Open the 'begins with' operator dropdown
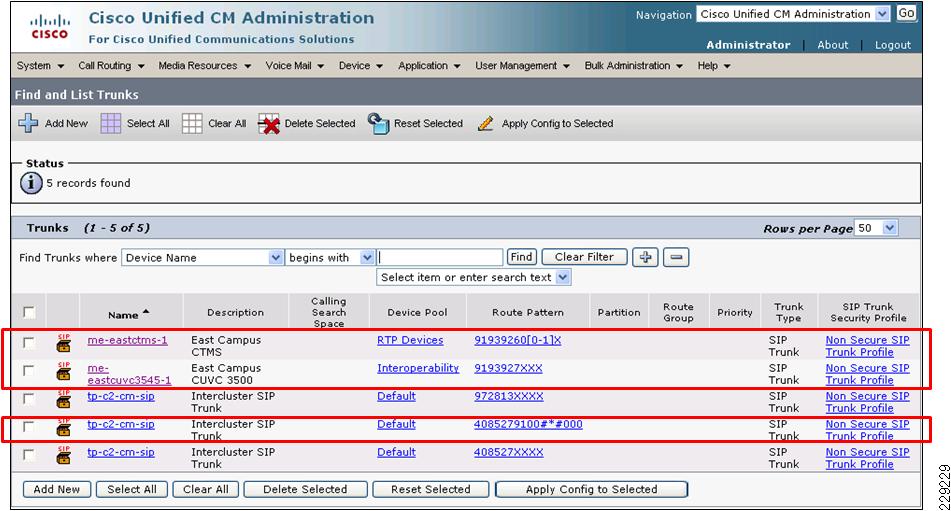This screenshot has width=951, height=511. (x=329, y=258)
